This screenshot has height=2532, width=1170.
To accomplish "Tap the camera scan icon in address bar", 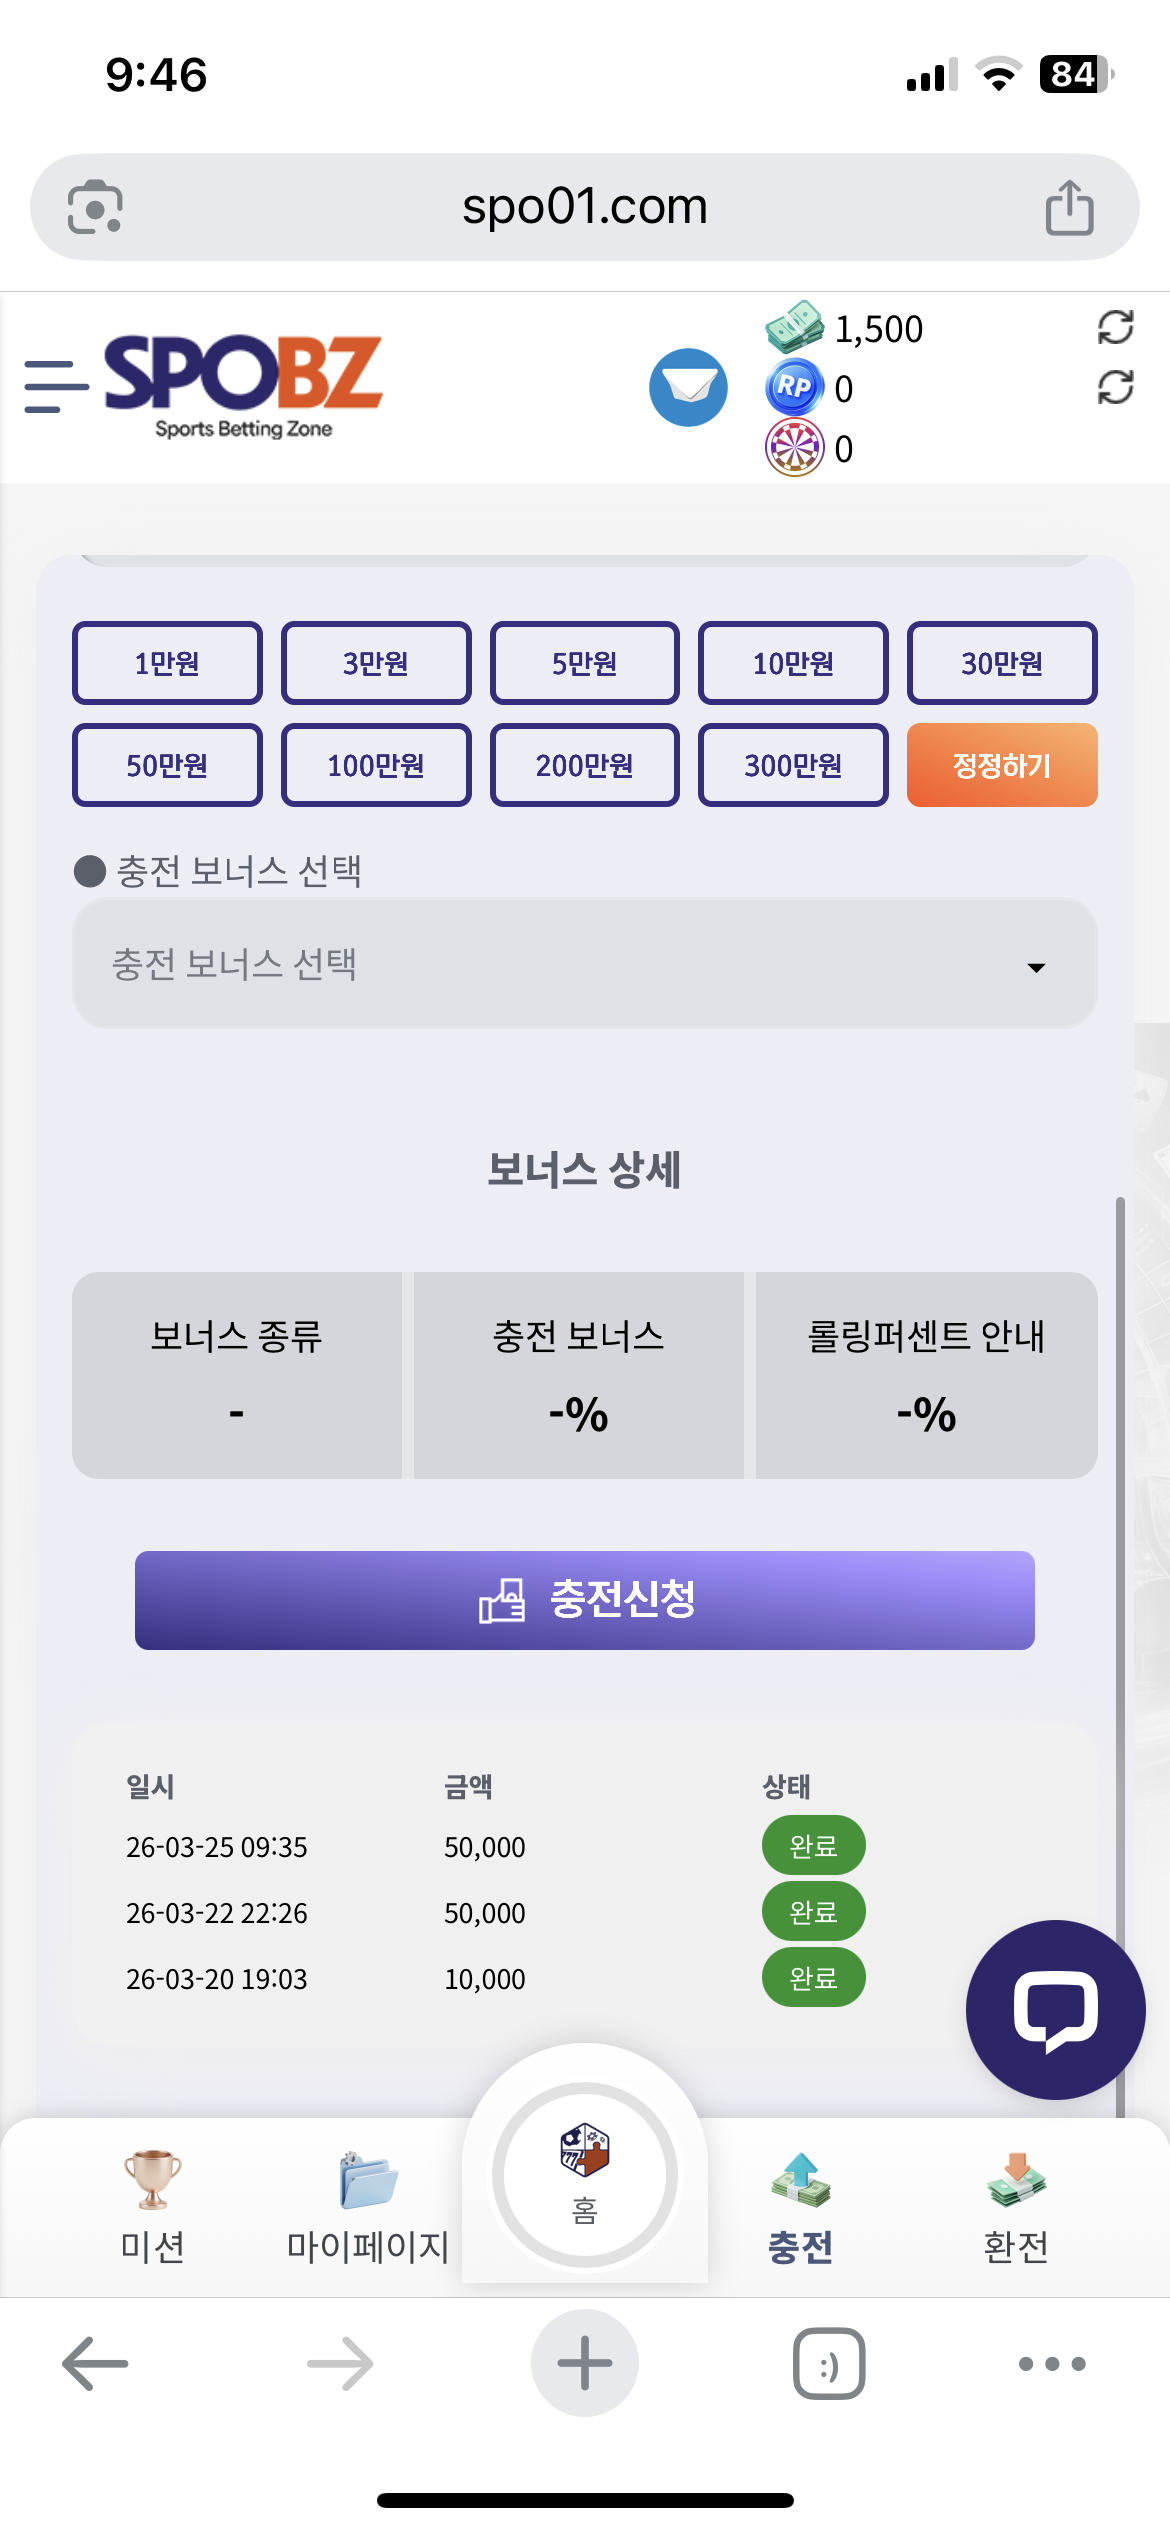I will point(95,207).
